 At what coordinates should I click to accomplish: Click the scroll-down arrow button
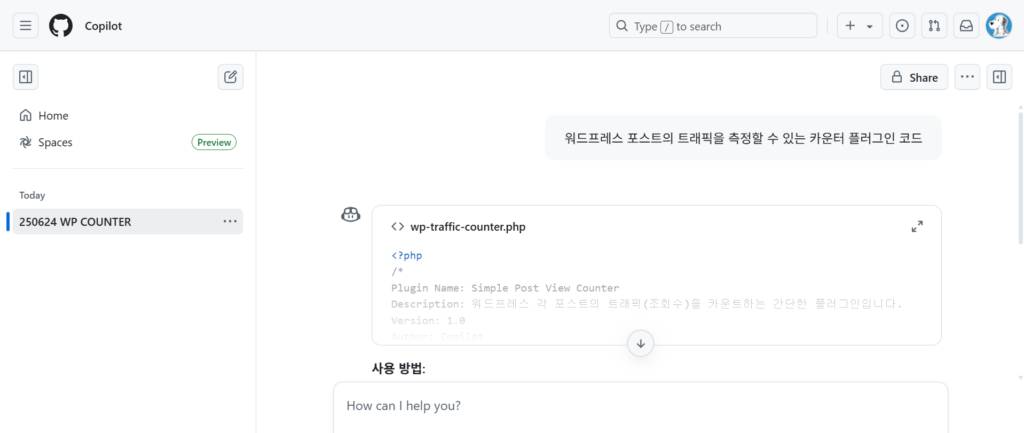[641, 344]
